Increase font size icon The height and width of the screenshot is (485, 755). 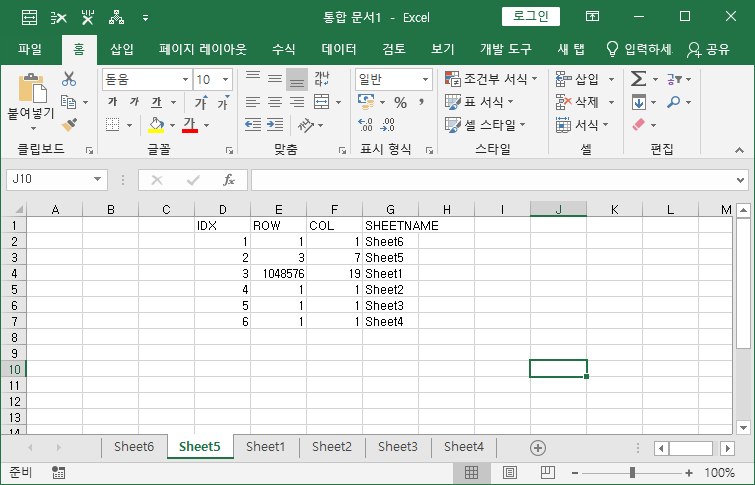click(201, 102)
